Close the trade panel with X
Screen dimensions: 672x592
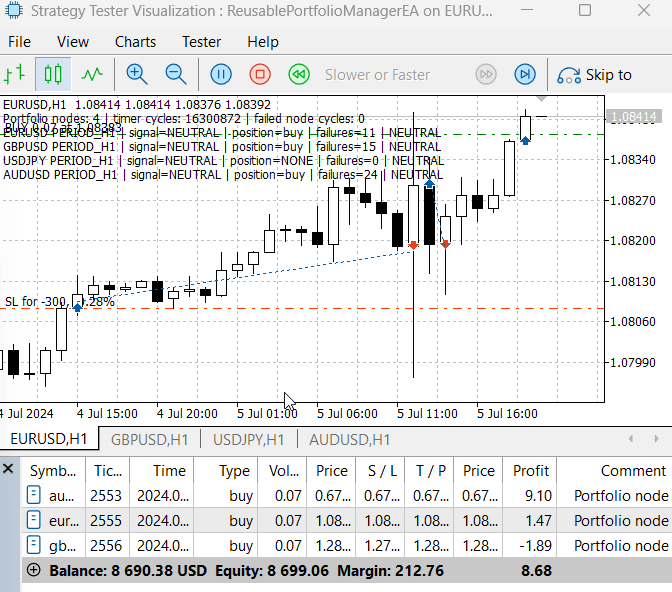tap(8, 469)
